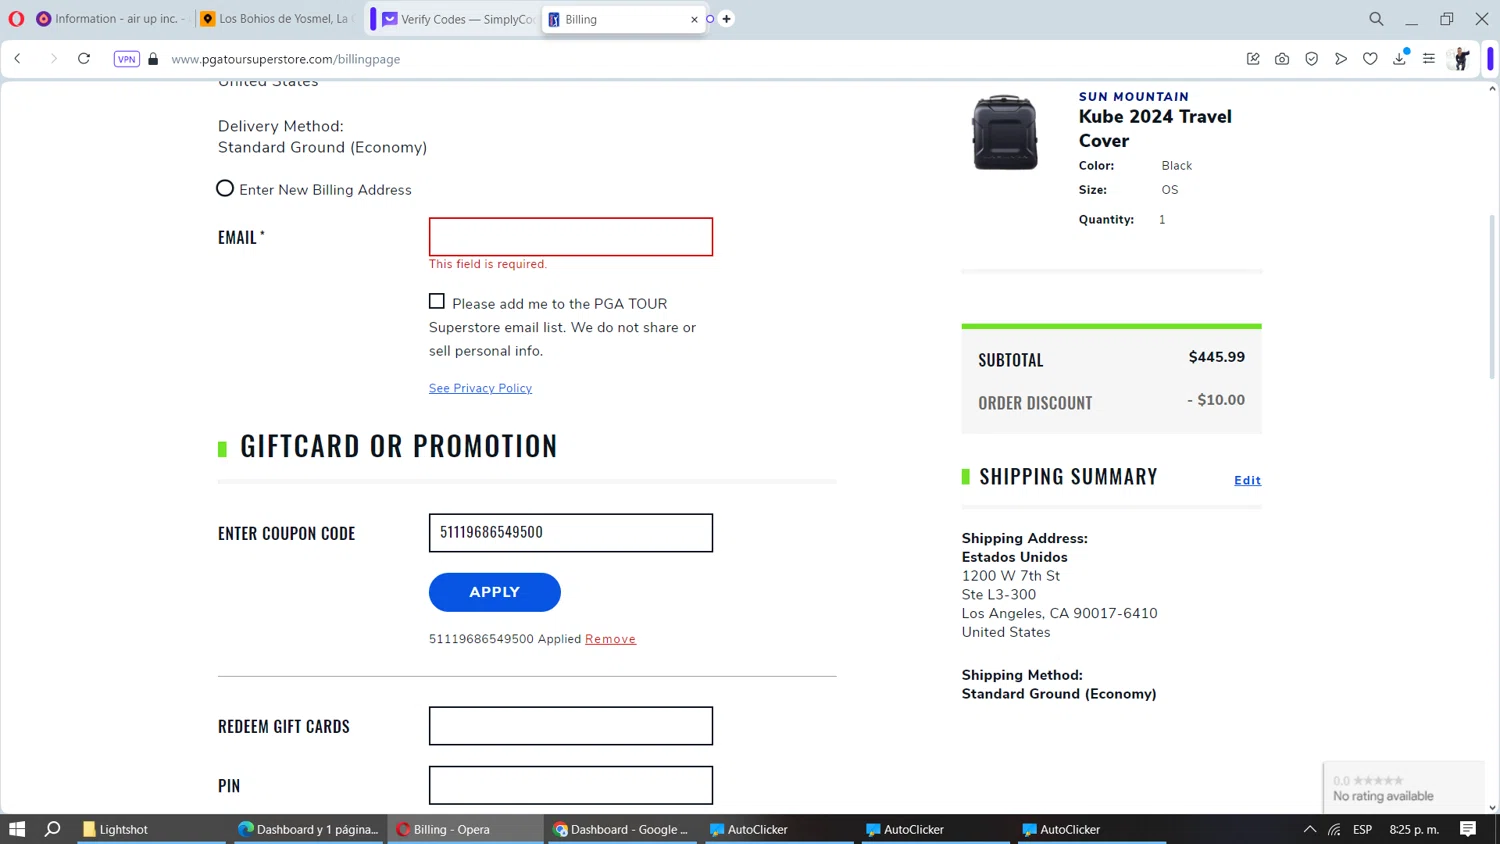View site security lock icon
Image resolution: width=1500 pixels, height=844 pixels.
pos(153,59)
